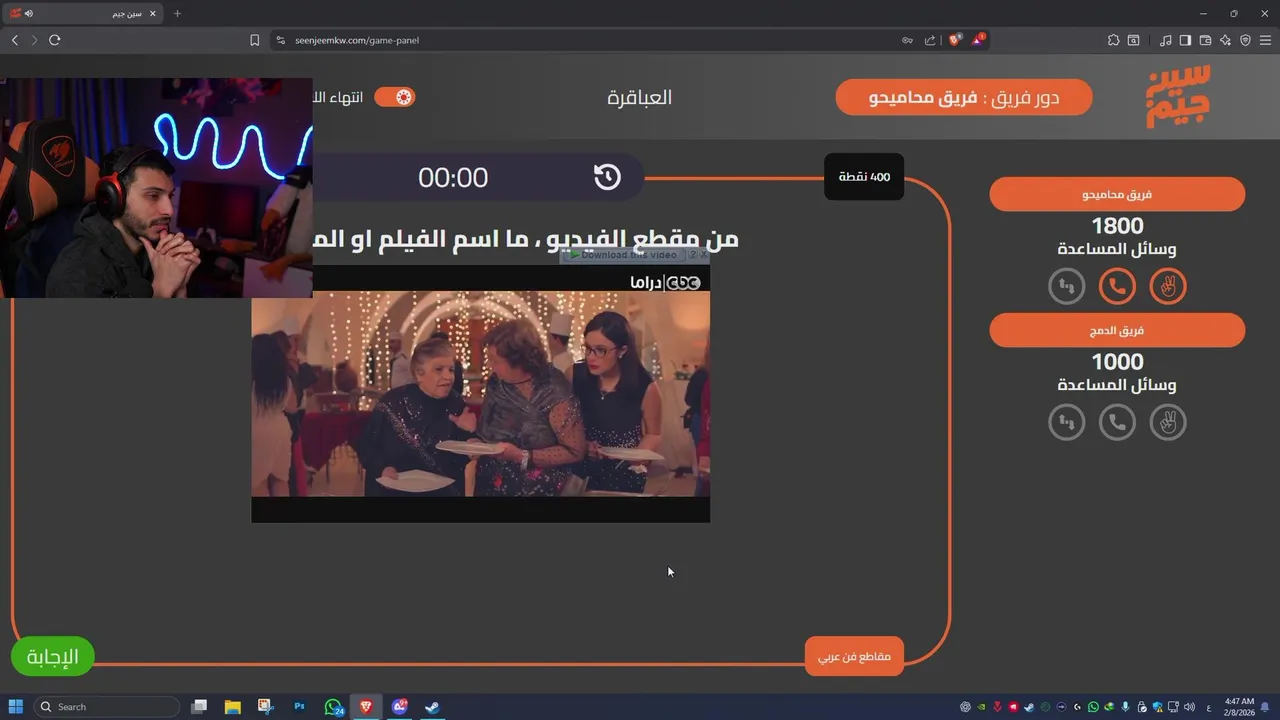This screenshot has height=720, width=1280.
Task: Toggle the browser sidebar panel
Action: pos(1185,40)
